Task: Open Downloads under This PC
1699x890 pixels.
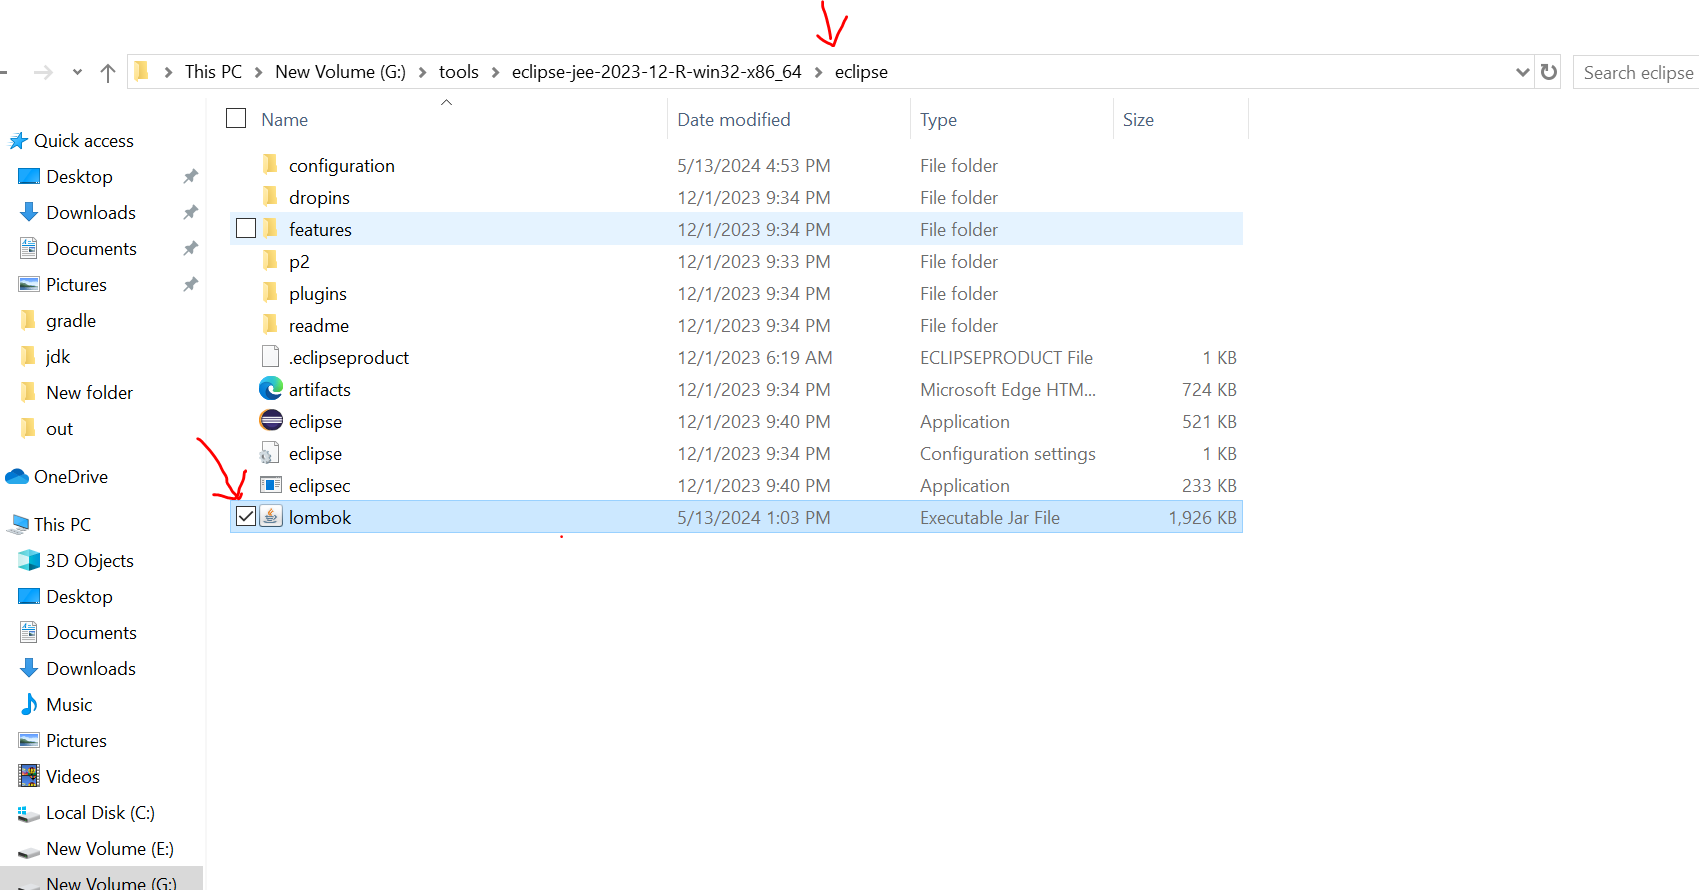Action: point(91,669)
